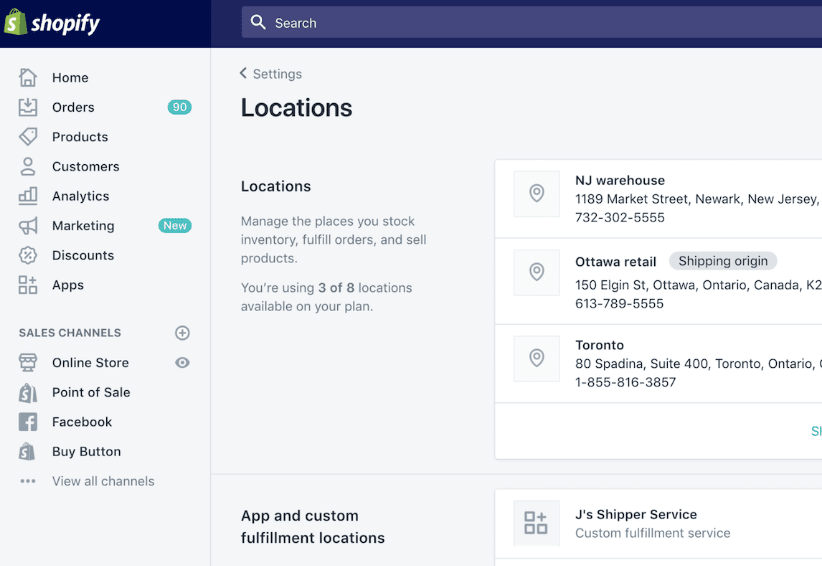
Task: Open the Home menu item
Action: click(x=70, y=78)
